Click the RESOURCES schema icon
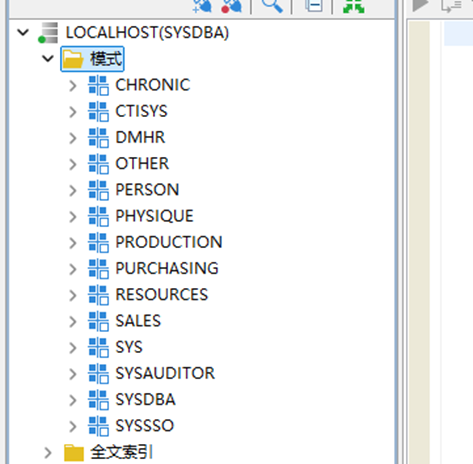 coord(98,295)
